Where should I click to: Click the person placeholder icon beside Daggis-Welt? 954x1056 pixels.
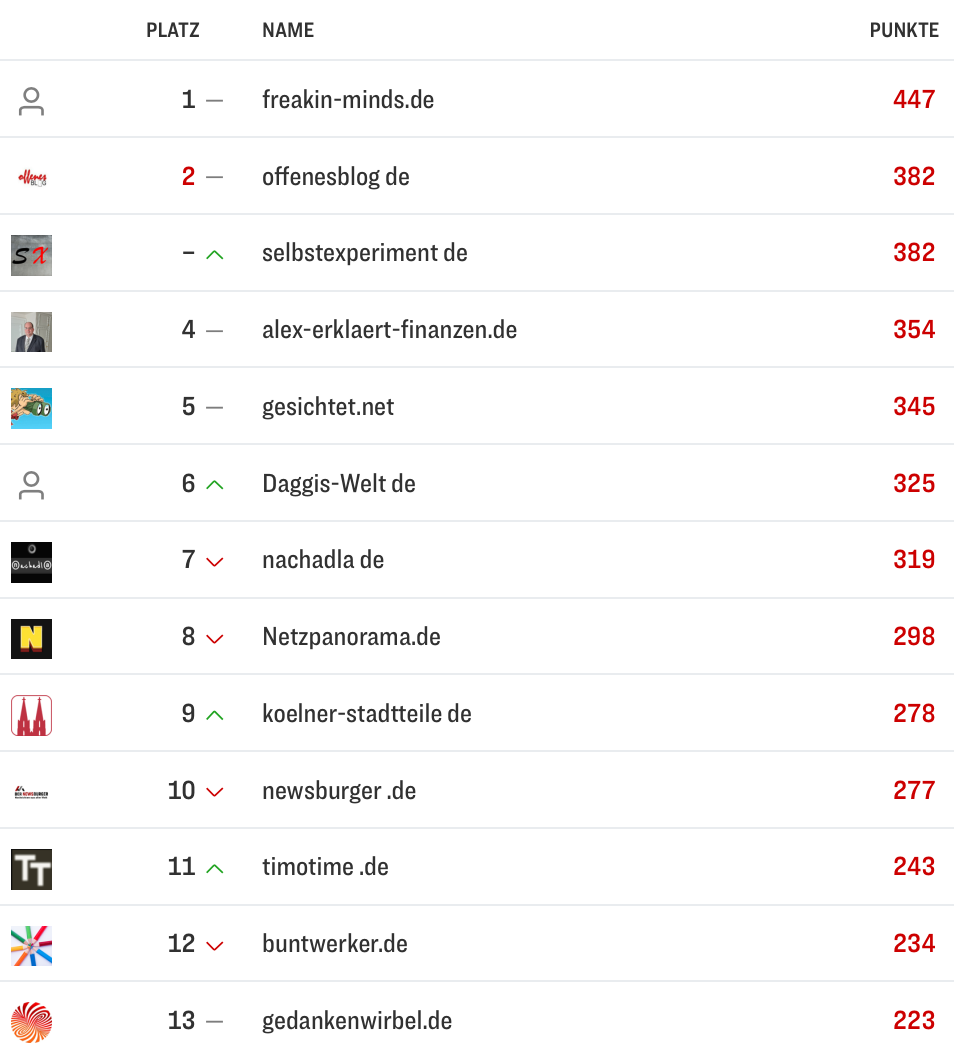pyautogui.click(x=31, y=485)
